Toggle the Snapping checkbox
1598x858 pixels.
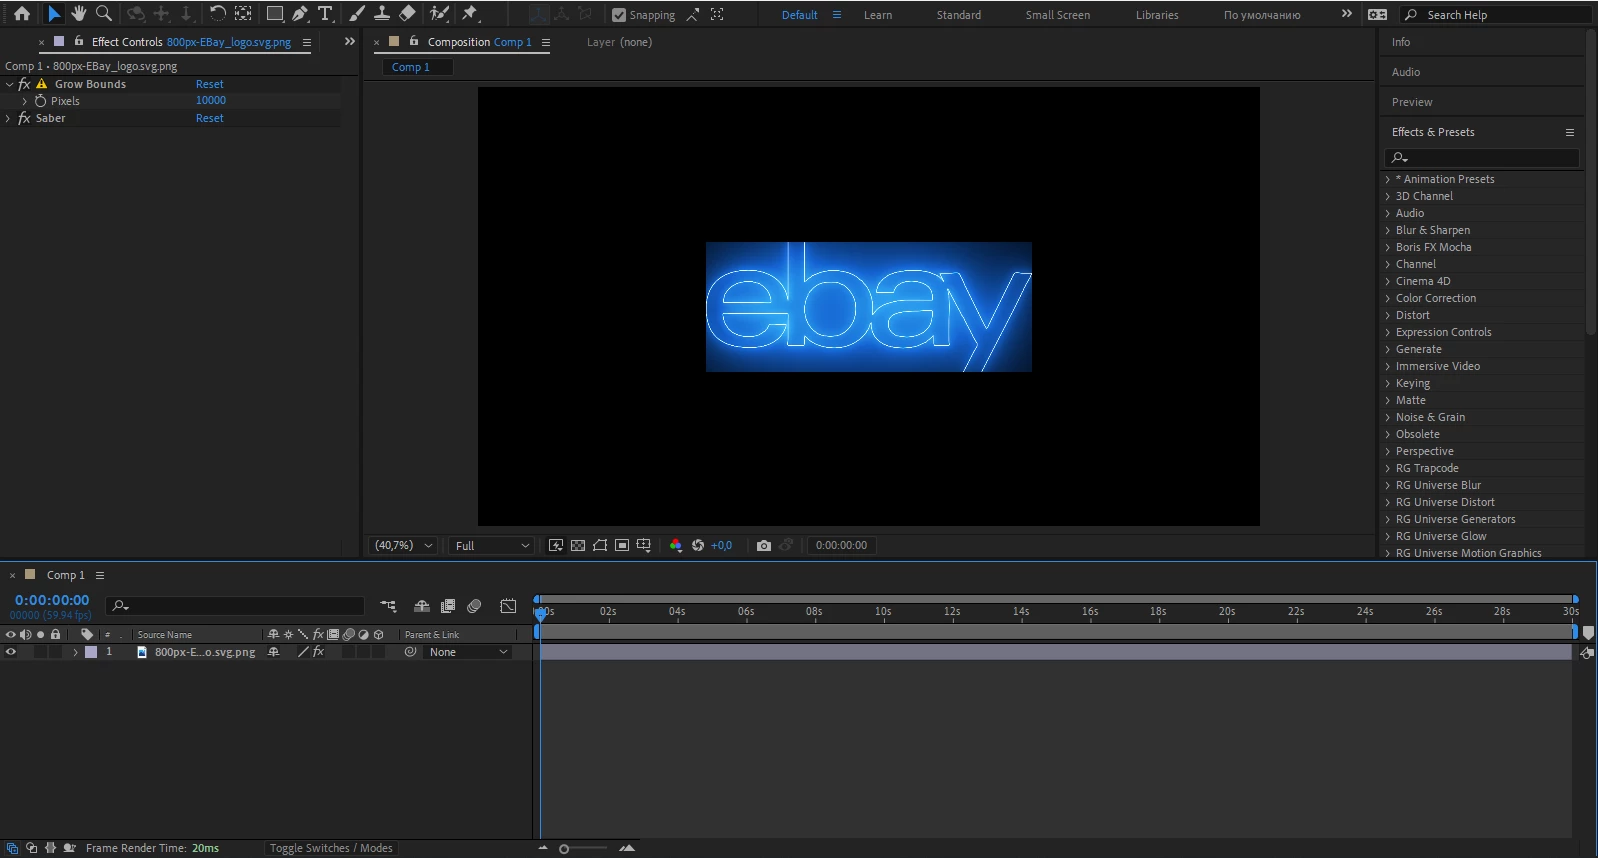pyautogui.click(x=619, y=15)
